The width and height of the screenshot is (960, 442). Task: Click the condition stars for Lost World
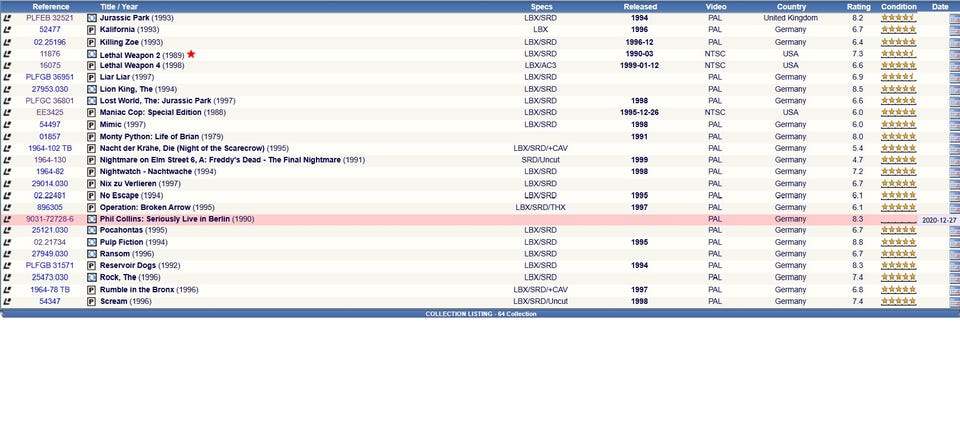click(x=898, y=101)
